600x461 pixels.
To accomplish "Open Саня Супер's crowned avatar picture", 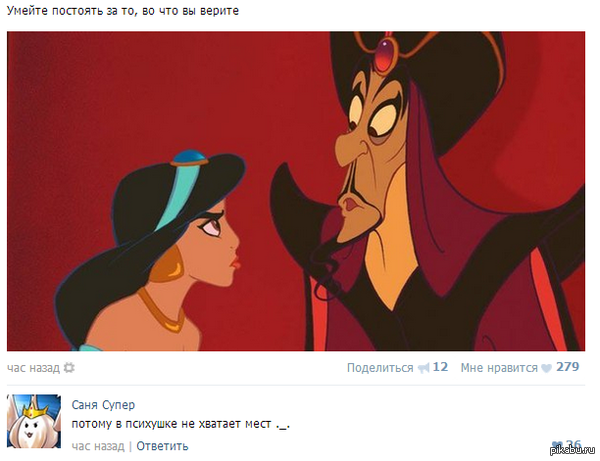I will click(x=34, y=421).
